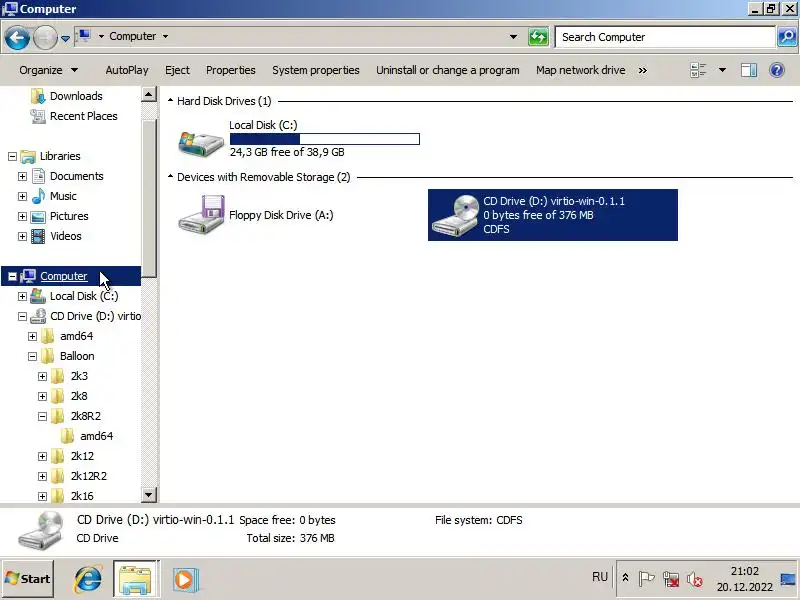800x600 pixels.
Task: Select Recent Places in navigation pane
Action: pyautogui.click(x=84, y=116)
